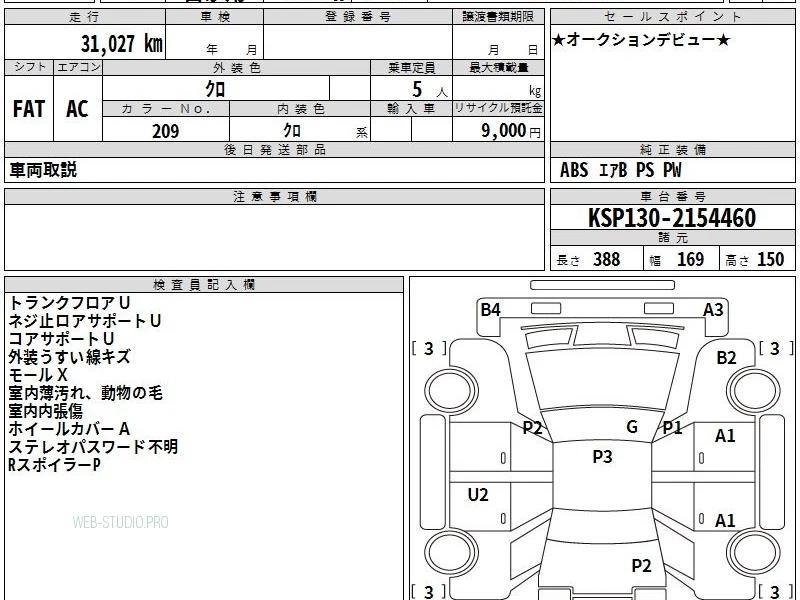Click the U2 dent mark on diagram
The height and width of the screenshot is (600, 800).
click(478, 494)
